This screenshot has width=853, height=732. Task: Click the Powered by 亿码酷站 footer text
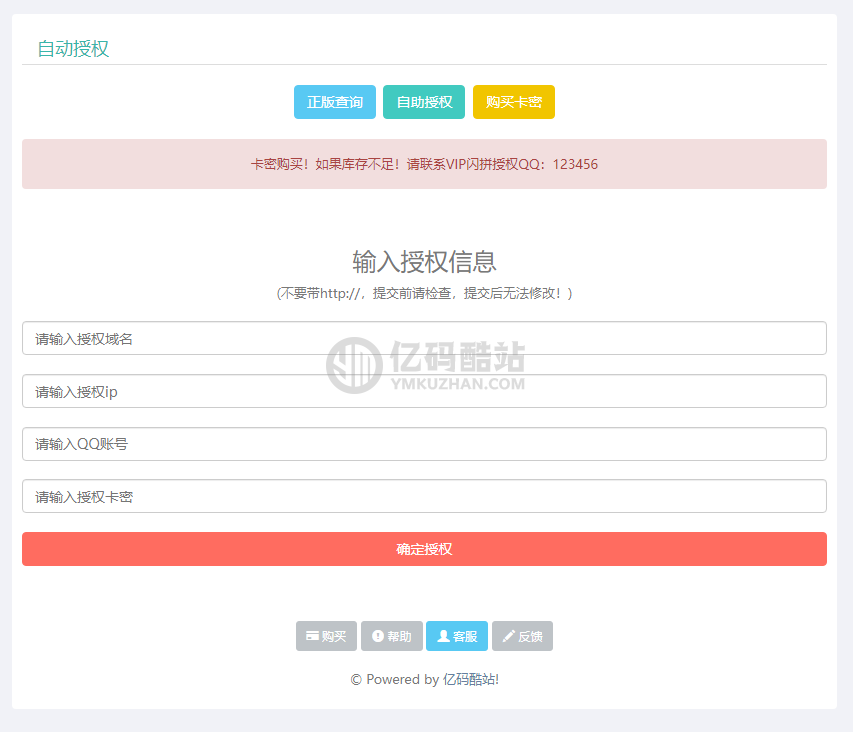(x=424, y=679)
